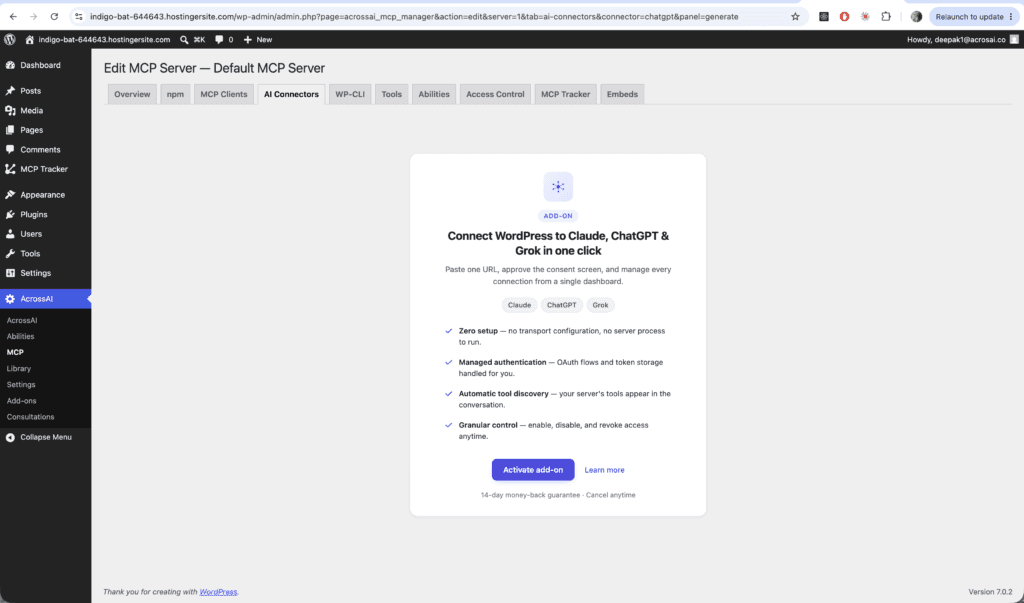Open the Consultations submenu link
Viewport: 1024px width, 603px height.
31,417
